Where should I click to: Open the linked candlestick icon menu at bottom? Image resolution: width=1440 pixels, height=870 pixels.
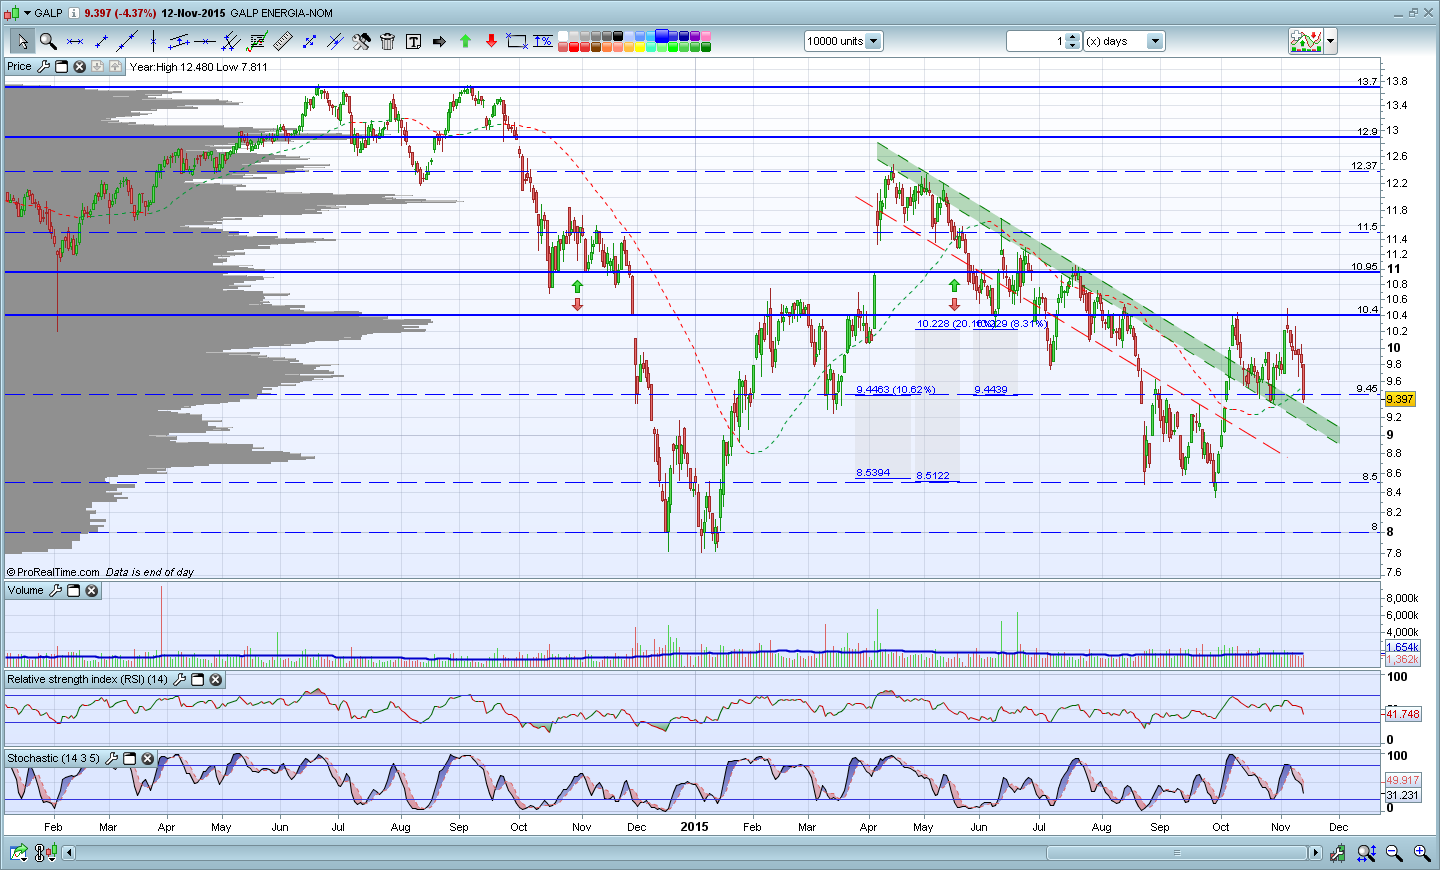tap(45, 853)
